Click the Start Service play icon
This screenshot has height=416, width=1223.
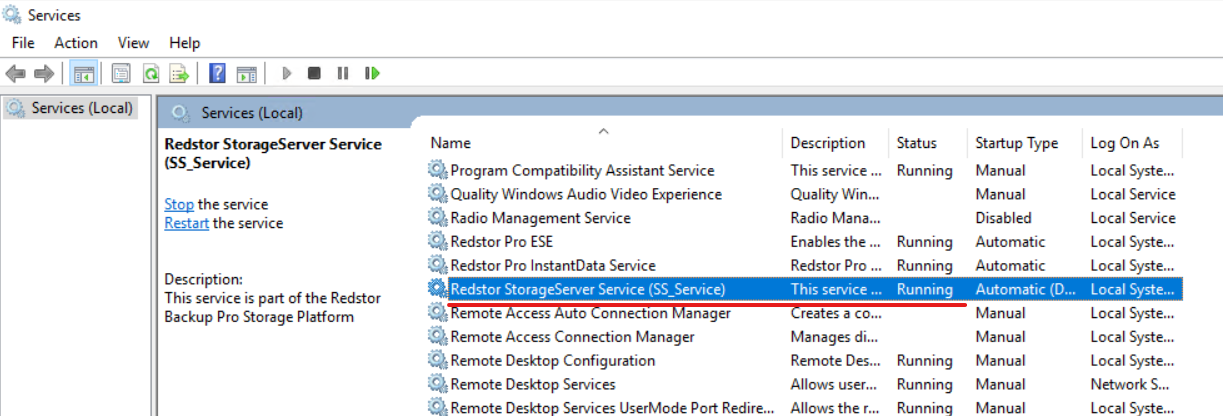(287, 73)
